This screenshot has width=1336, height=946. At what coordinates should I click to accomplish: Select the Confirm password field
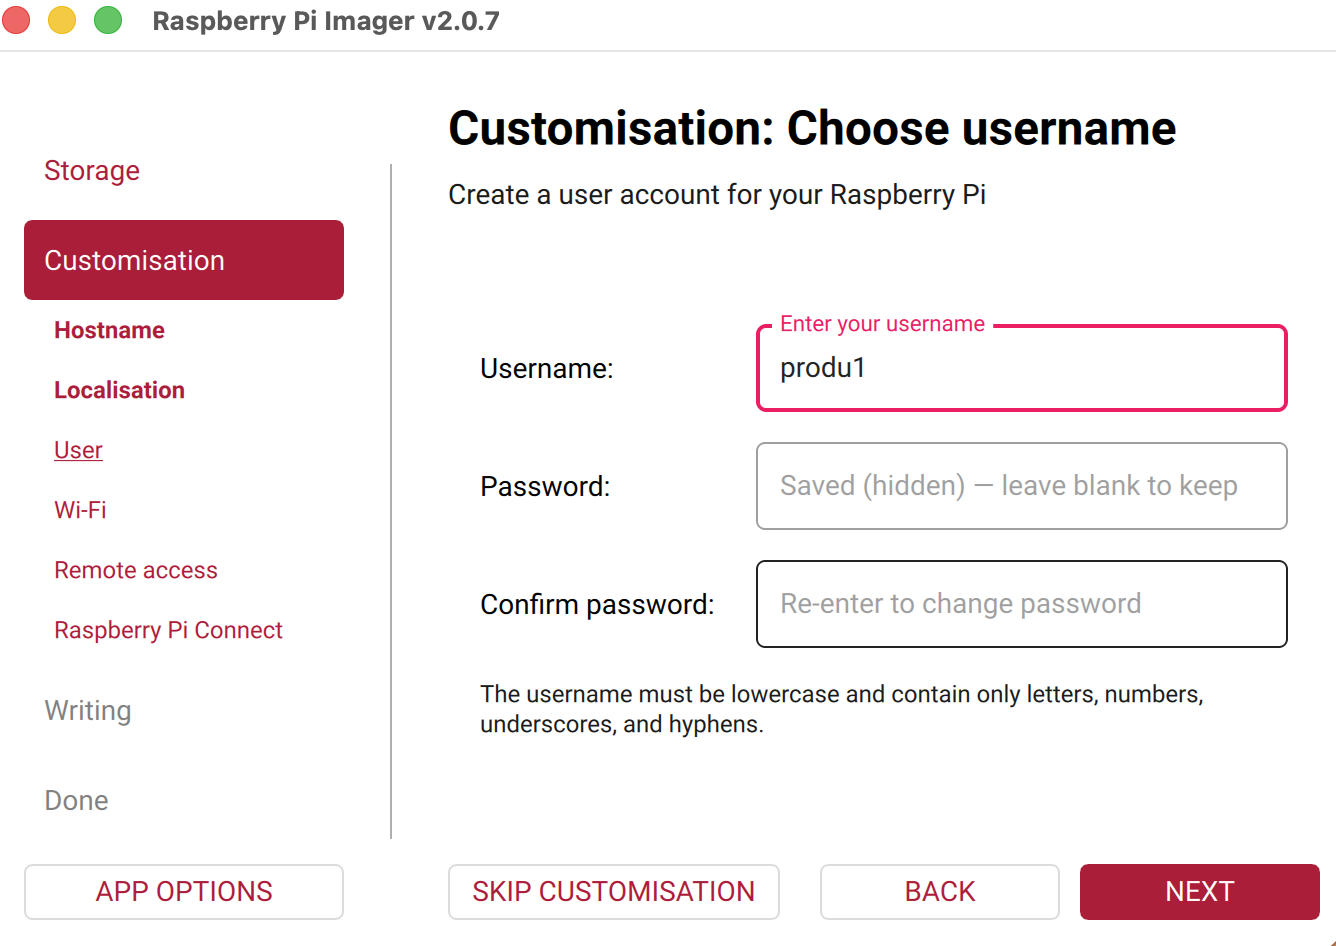click(1021, 604)
